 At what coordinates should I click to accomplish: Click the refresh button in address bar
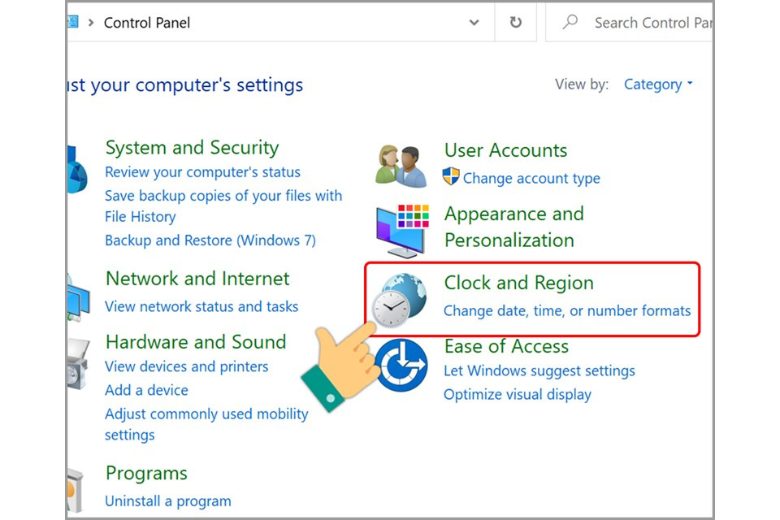[x=515, y=22]
